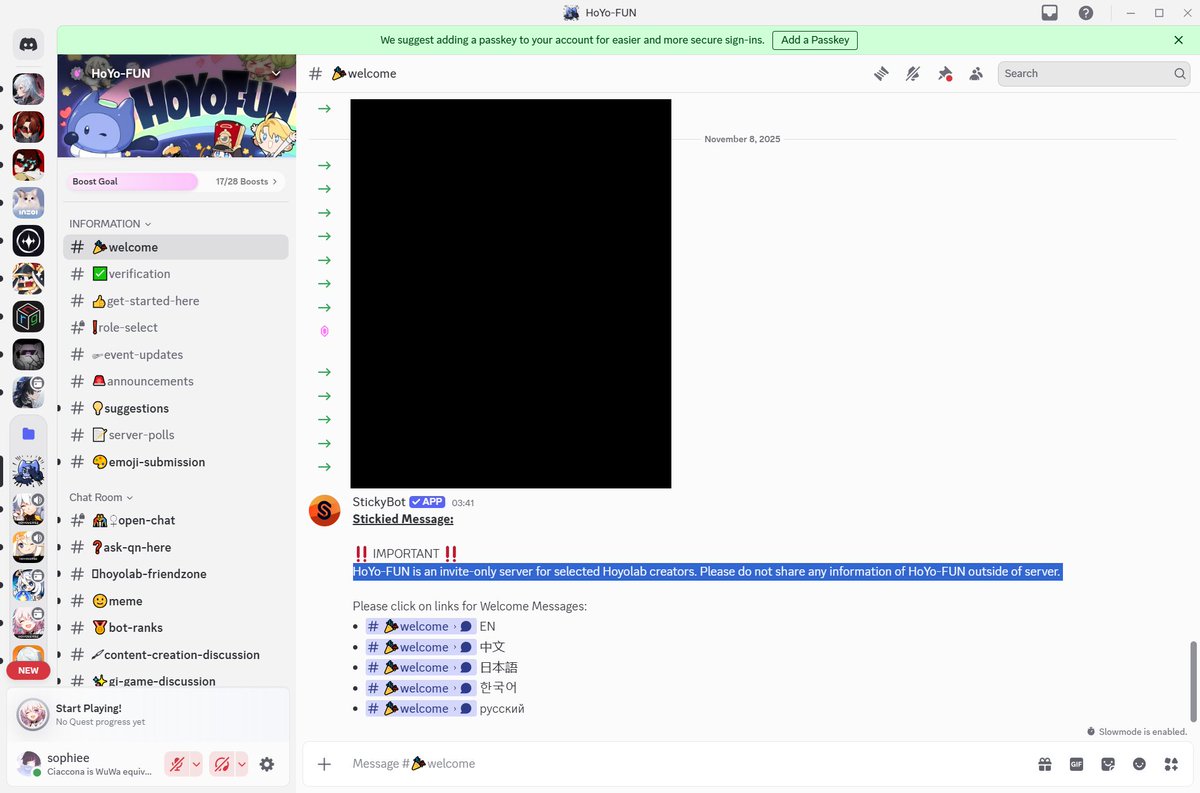
Task: Open notification settings bell icon
Action: pos(913,73)
